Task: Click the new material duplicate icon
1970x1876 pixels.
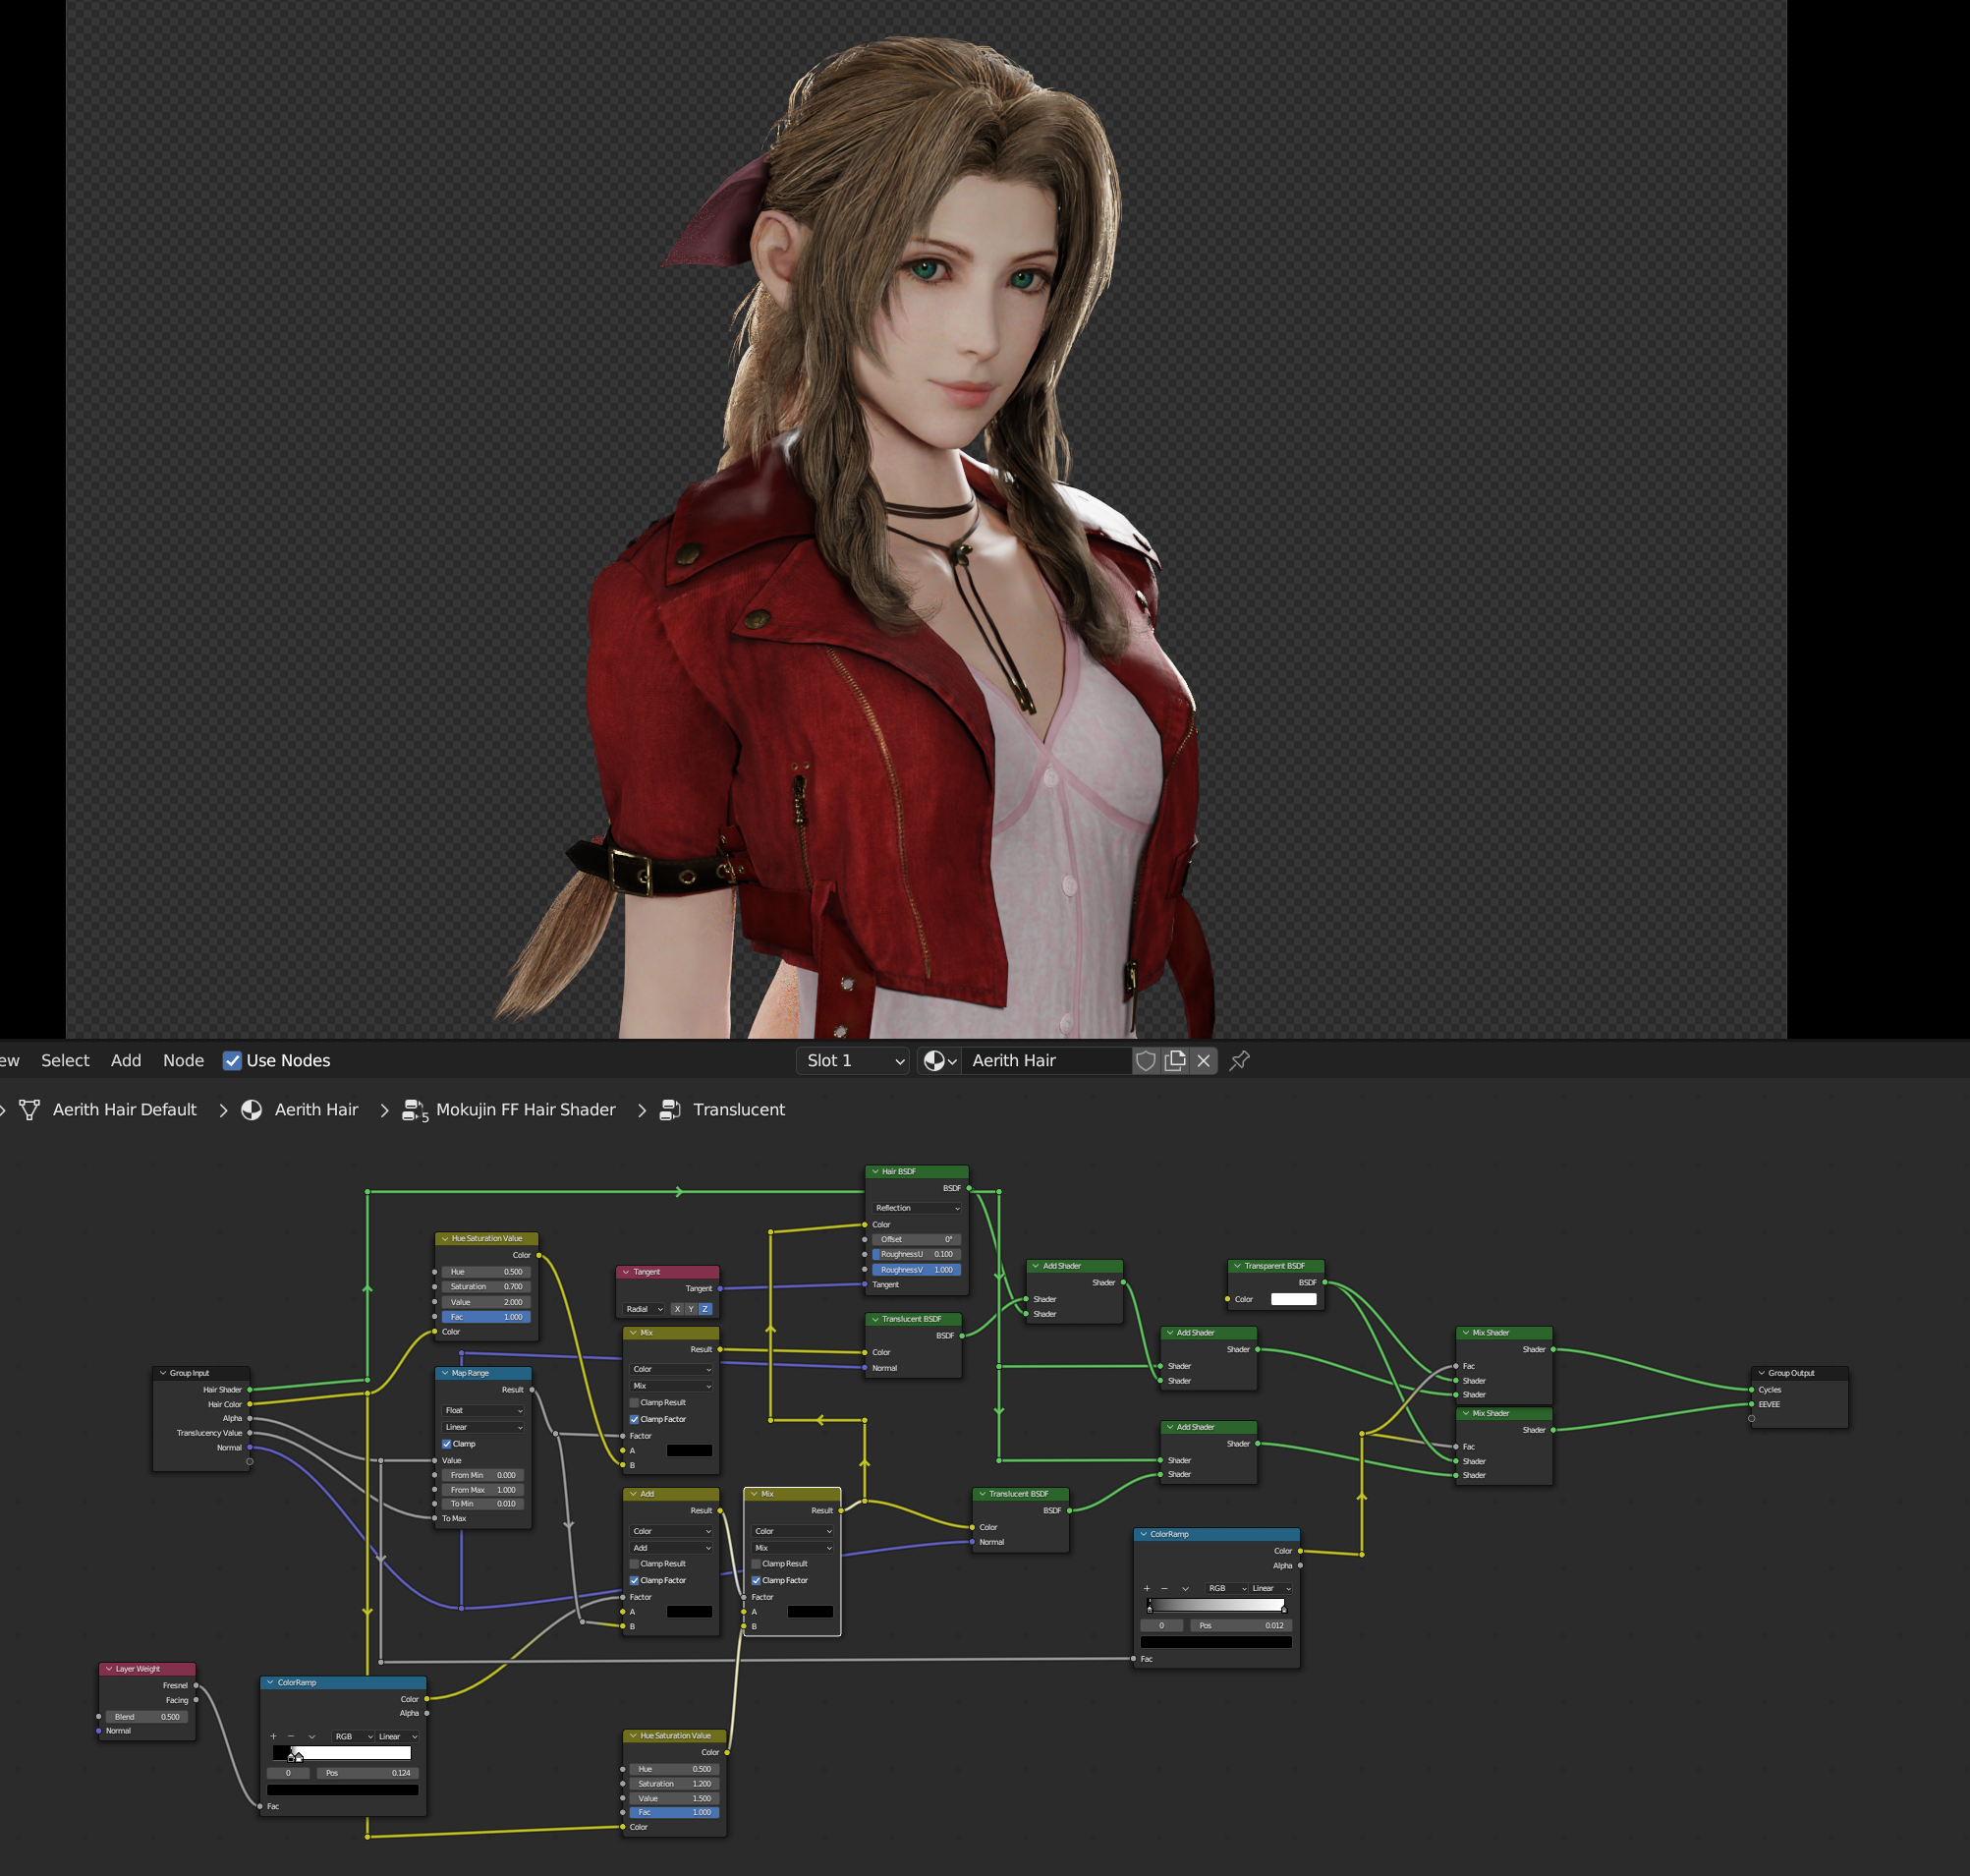Action: pos(1175,1060)
